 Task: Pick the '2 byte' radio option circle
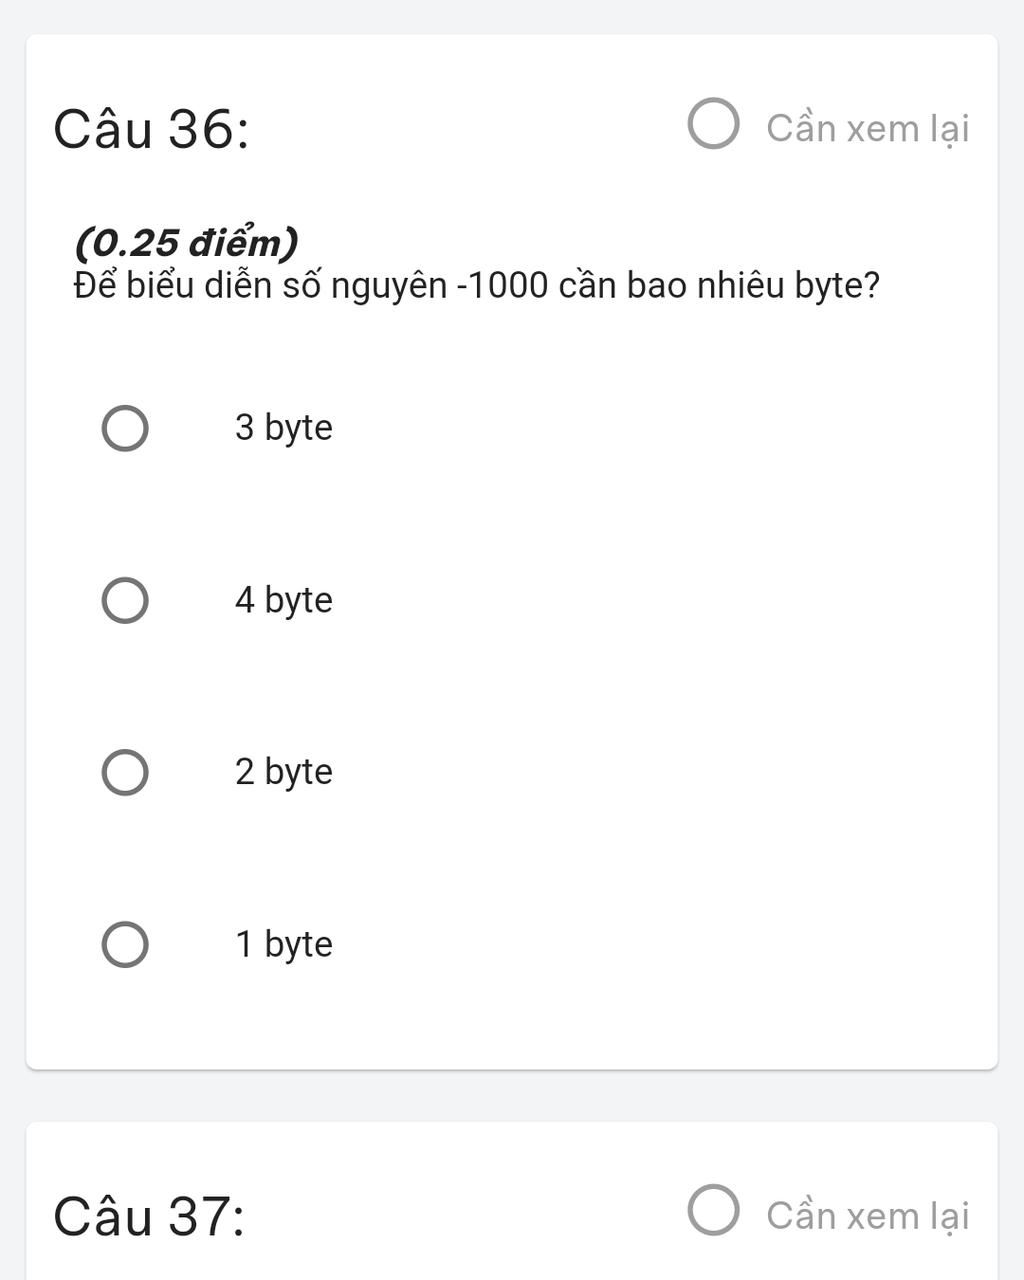click(125, 773)
